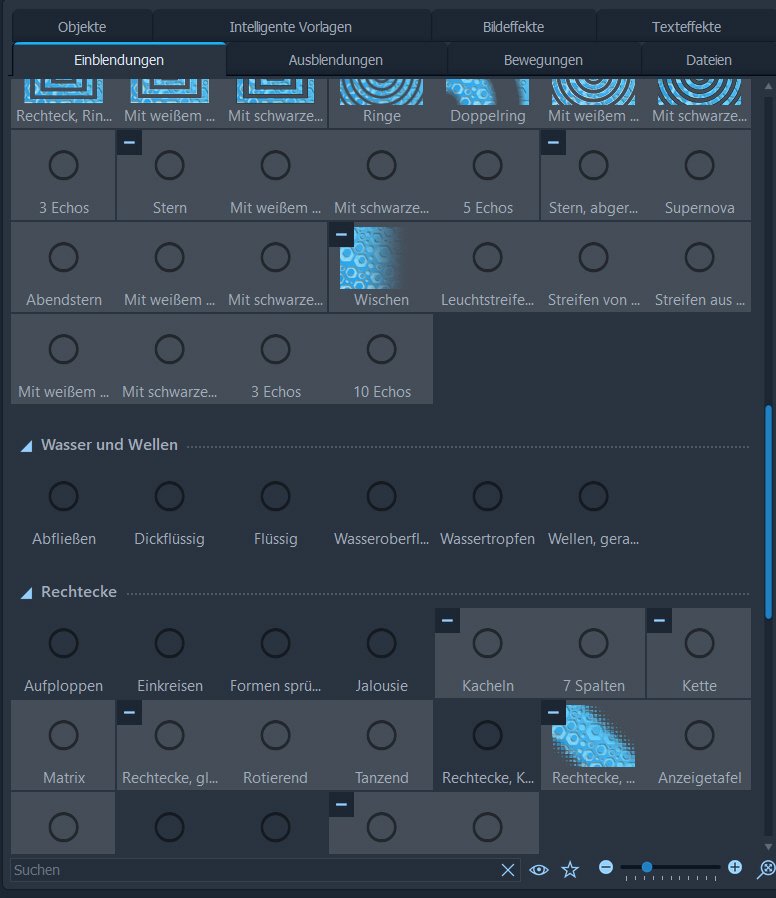Click the minus zoom-out icon
The width and height of the screenshot is (776, 898).
point(606,867)
